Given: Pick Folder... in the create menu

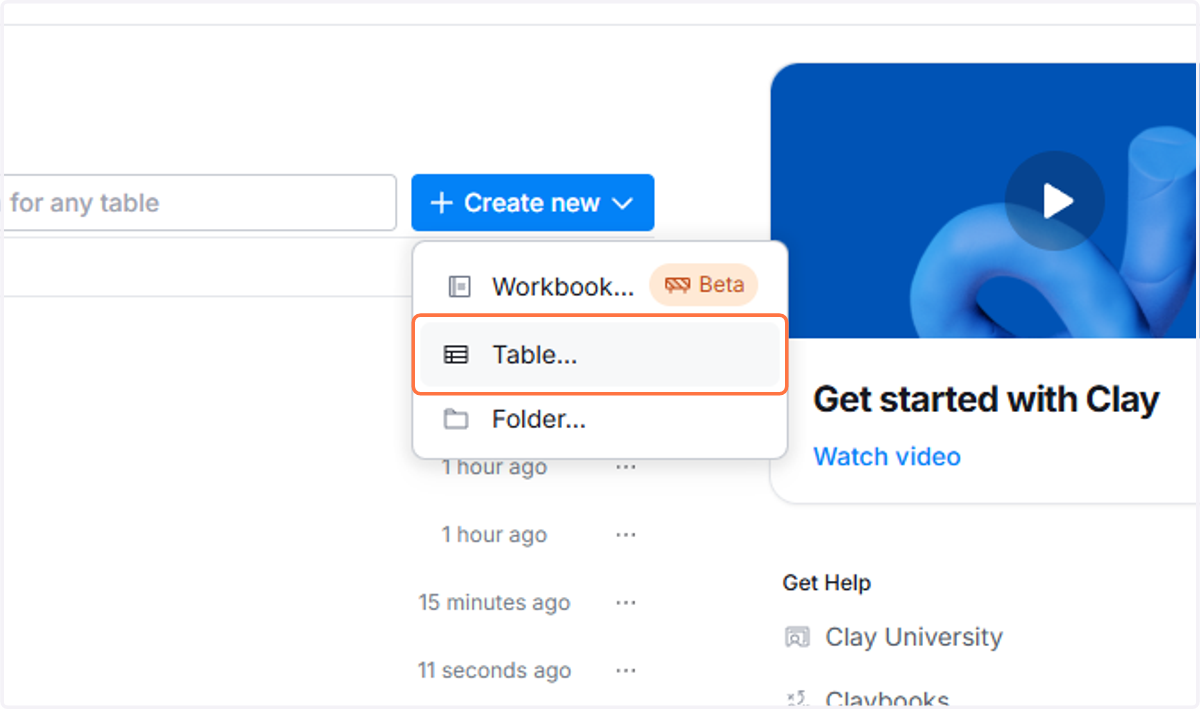Looking at the screenshot, I should click(x=600, y=420).
